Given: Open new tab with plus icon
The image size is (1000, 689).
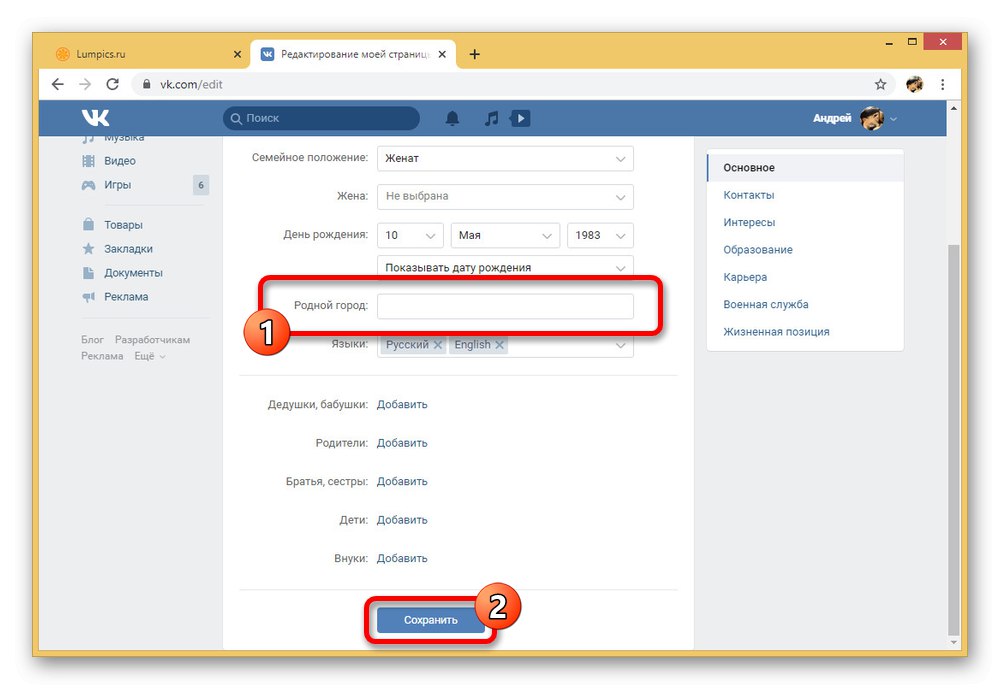Looking at the screenshot, I should point(474,54).
